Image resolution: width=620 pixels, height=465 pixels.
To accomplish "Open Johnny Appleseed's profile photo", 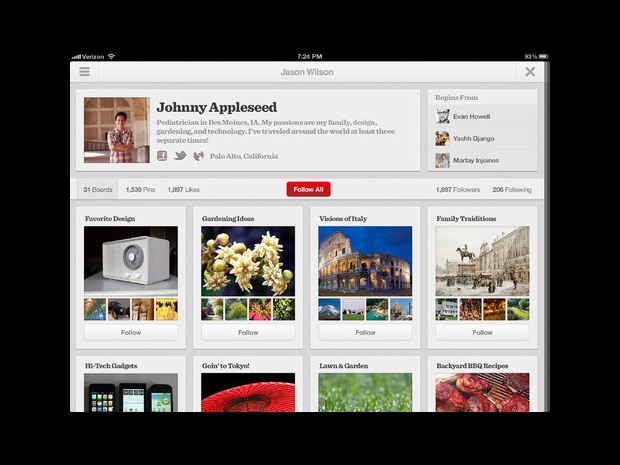I will click(117, 130).
